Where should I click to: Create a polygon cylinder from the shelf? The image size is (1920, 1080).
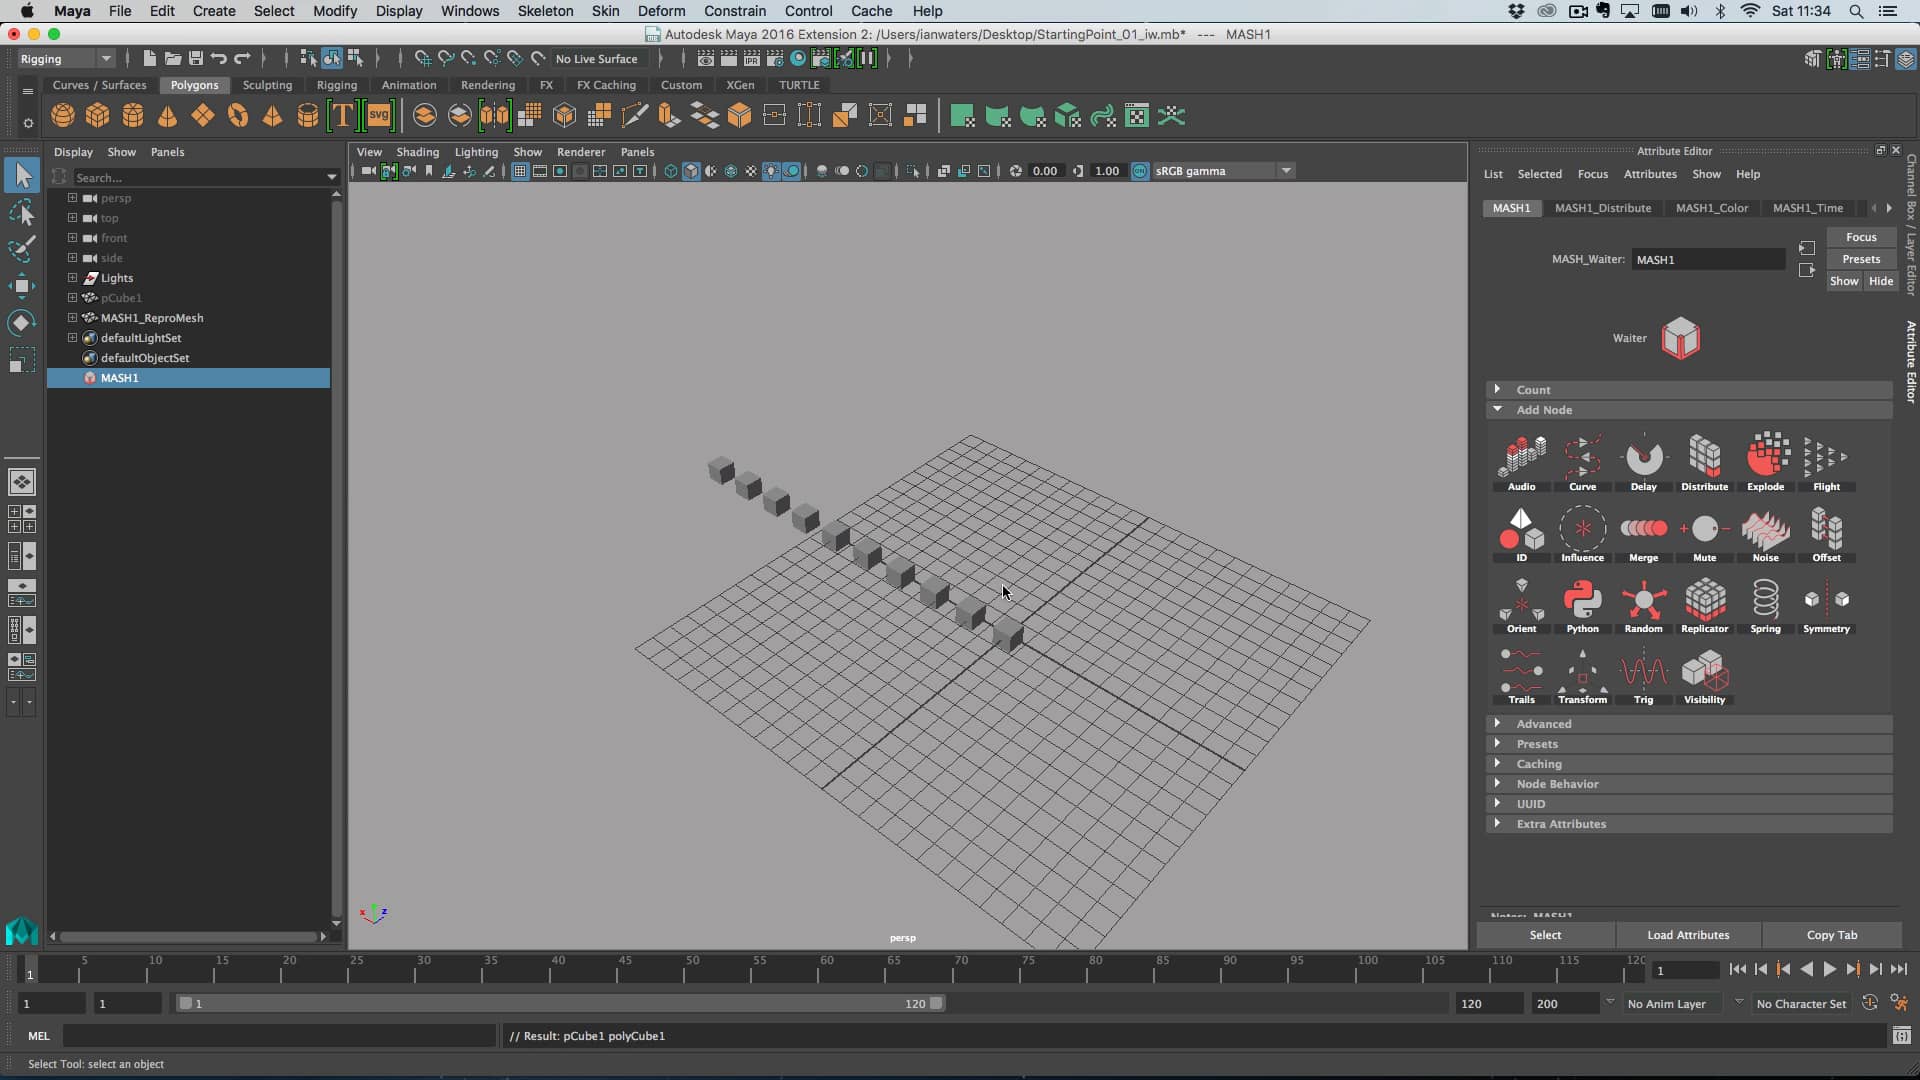132,115
